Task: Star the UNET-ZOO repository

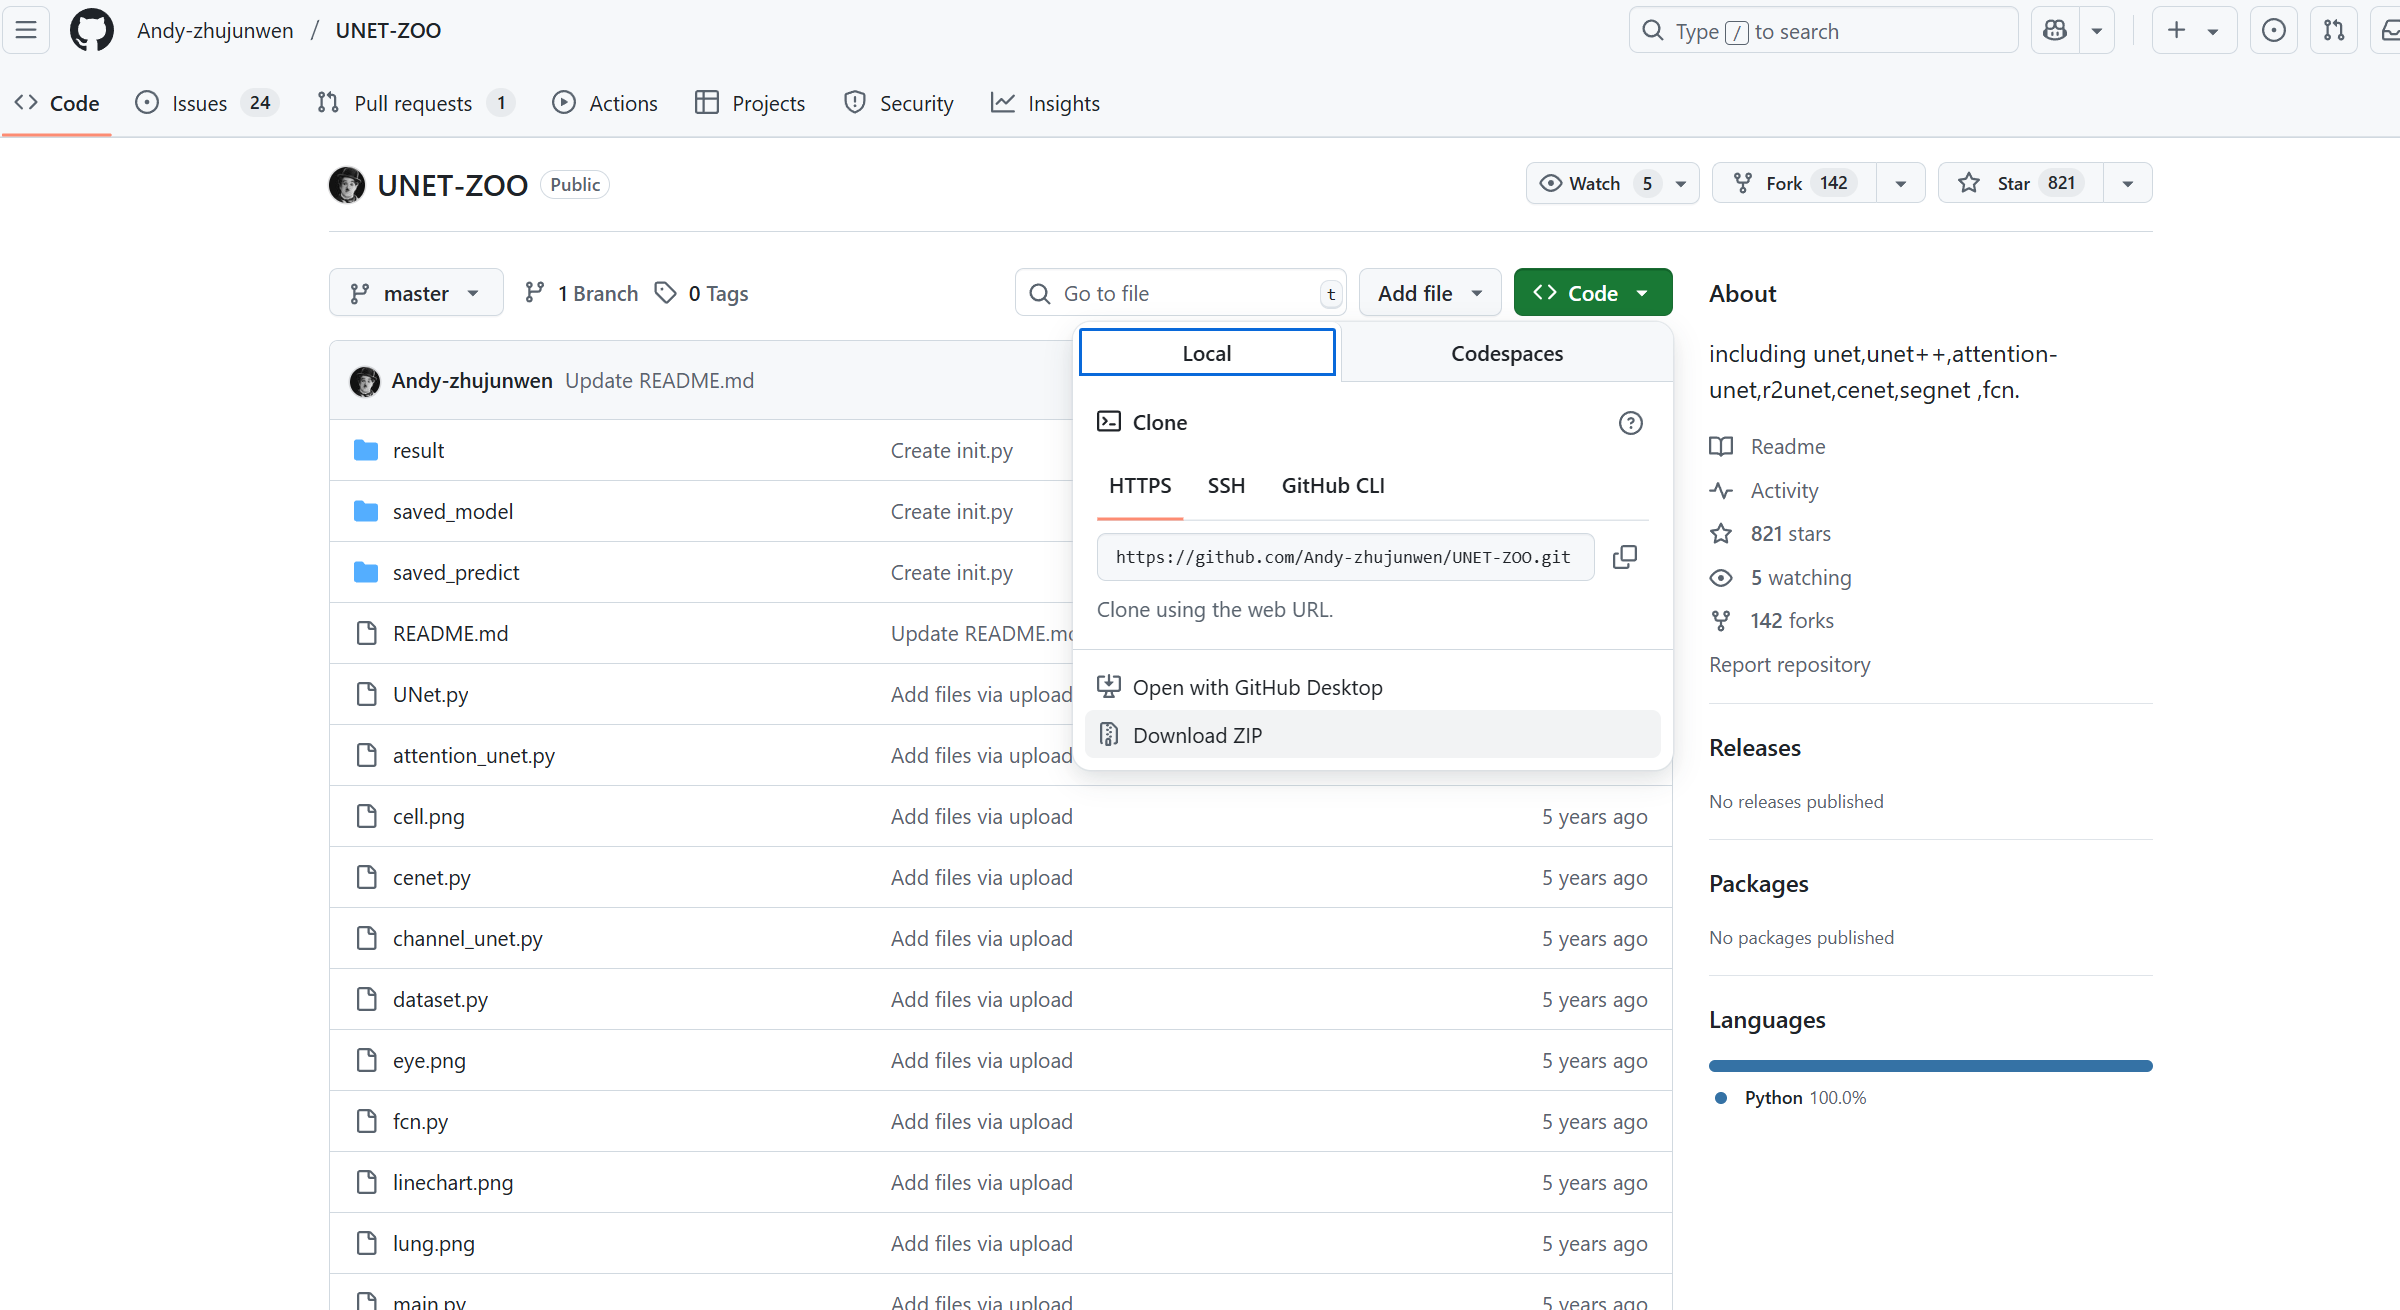Action: coord(2021,183)
